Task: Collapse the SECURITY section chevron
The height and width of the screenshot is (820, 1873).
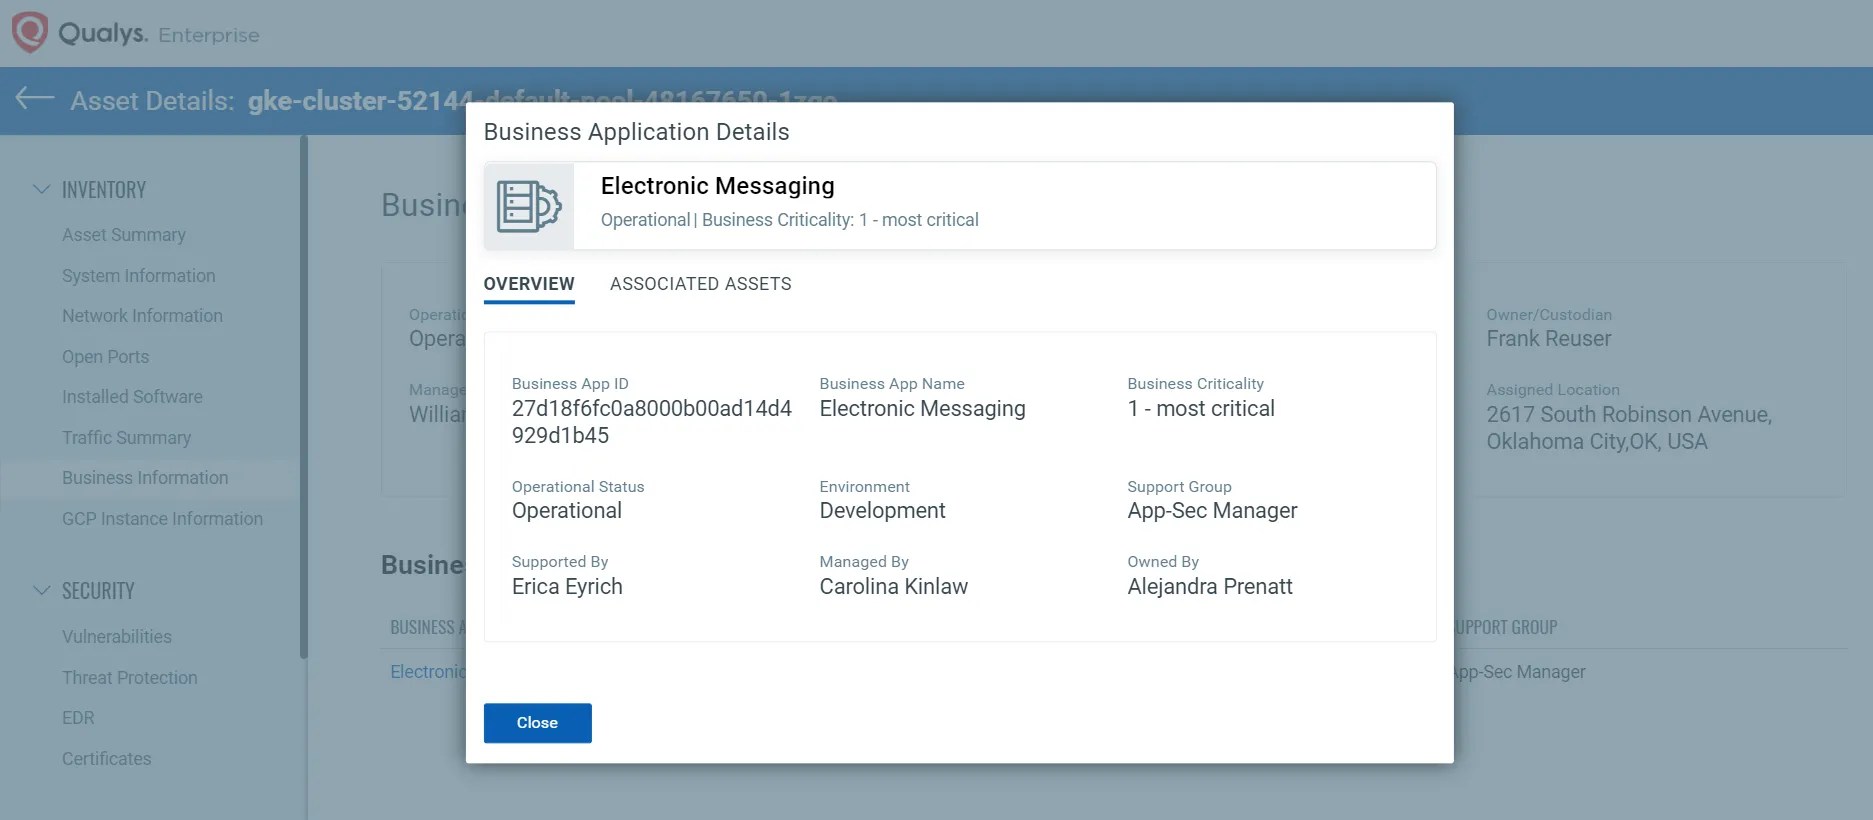Action: click(41, 590)
